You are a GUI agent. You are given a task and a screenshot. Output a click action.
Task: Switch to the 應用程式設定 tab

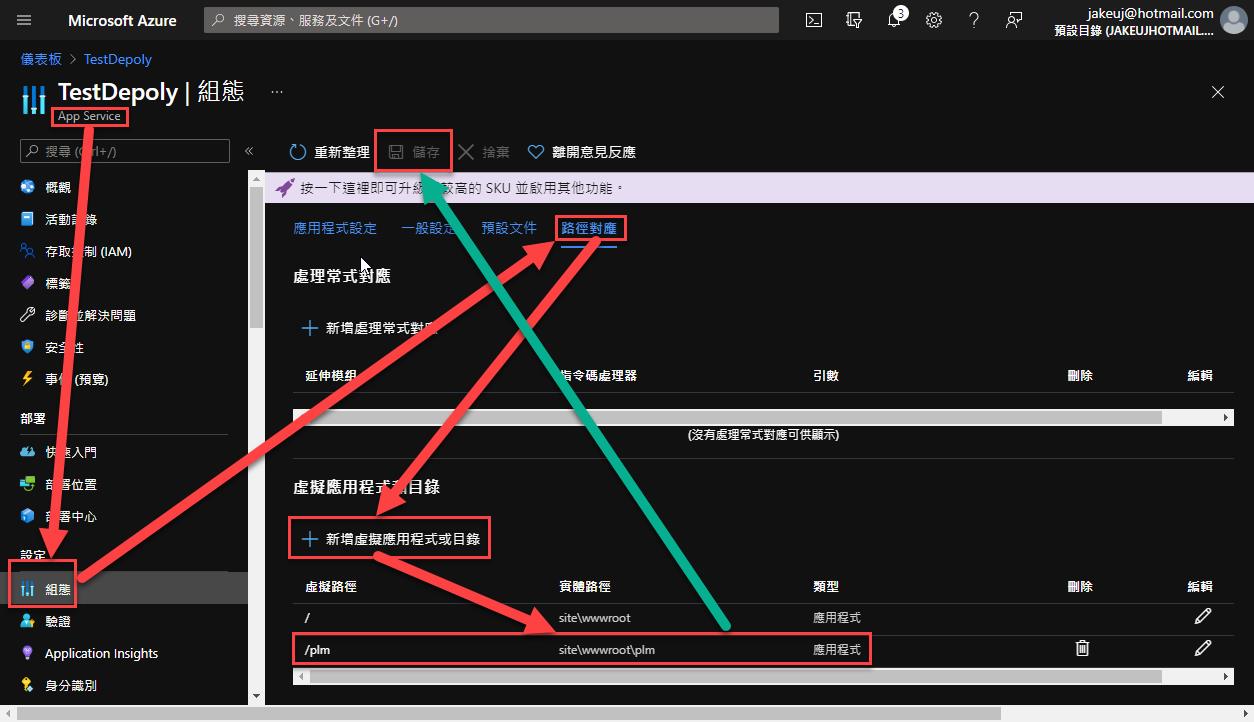(335, 228)
